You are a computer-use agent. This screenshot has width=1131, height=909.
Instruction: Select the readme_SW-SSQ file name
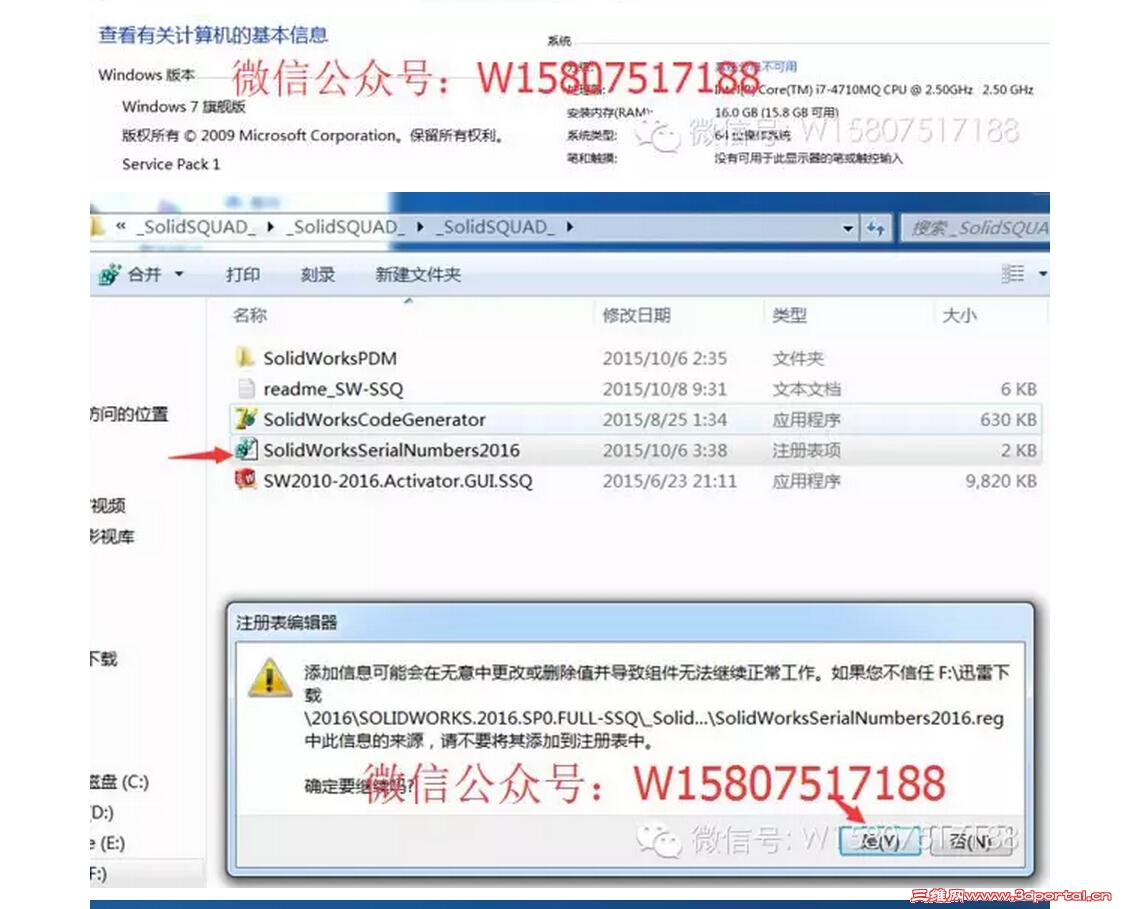tap(333, 389)
